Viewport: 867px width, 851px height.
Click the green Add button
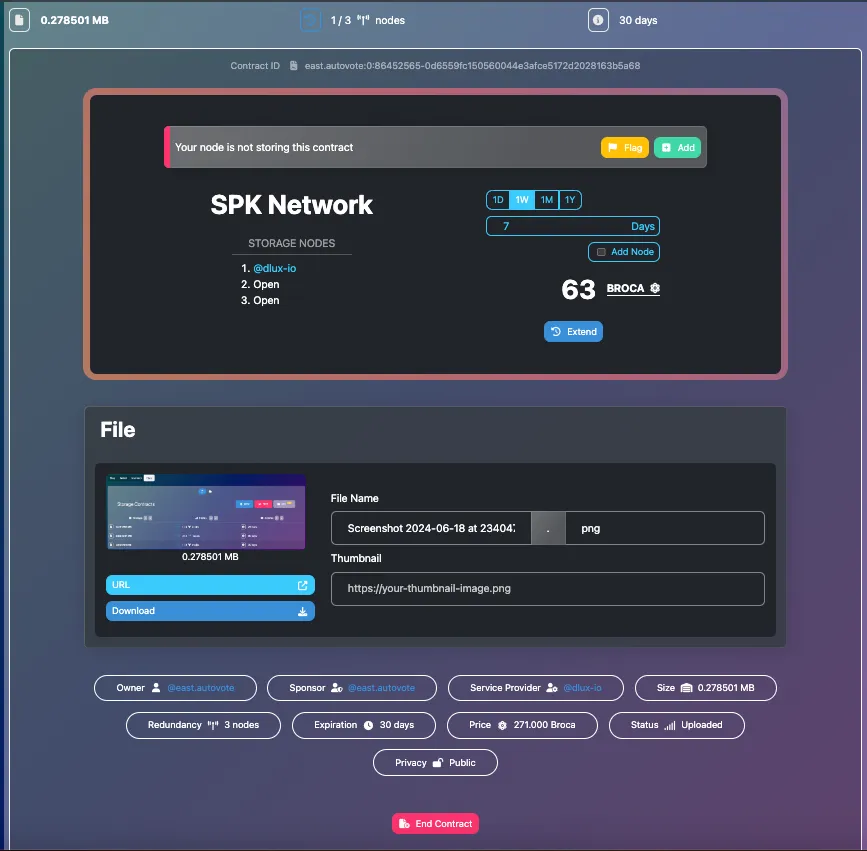[677, 148]
